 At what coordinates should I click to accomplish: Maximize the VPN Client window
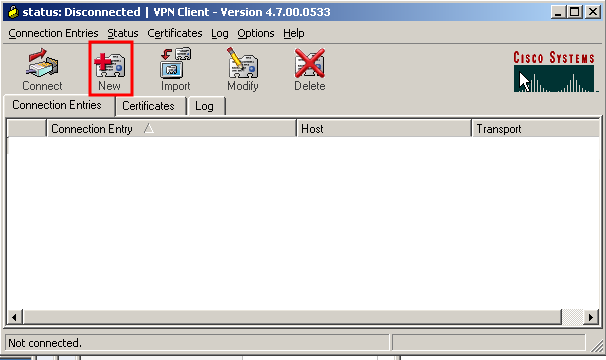(574, 12)
